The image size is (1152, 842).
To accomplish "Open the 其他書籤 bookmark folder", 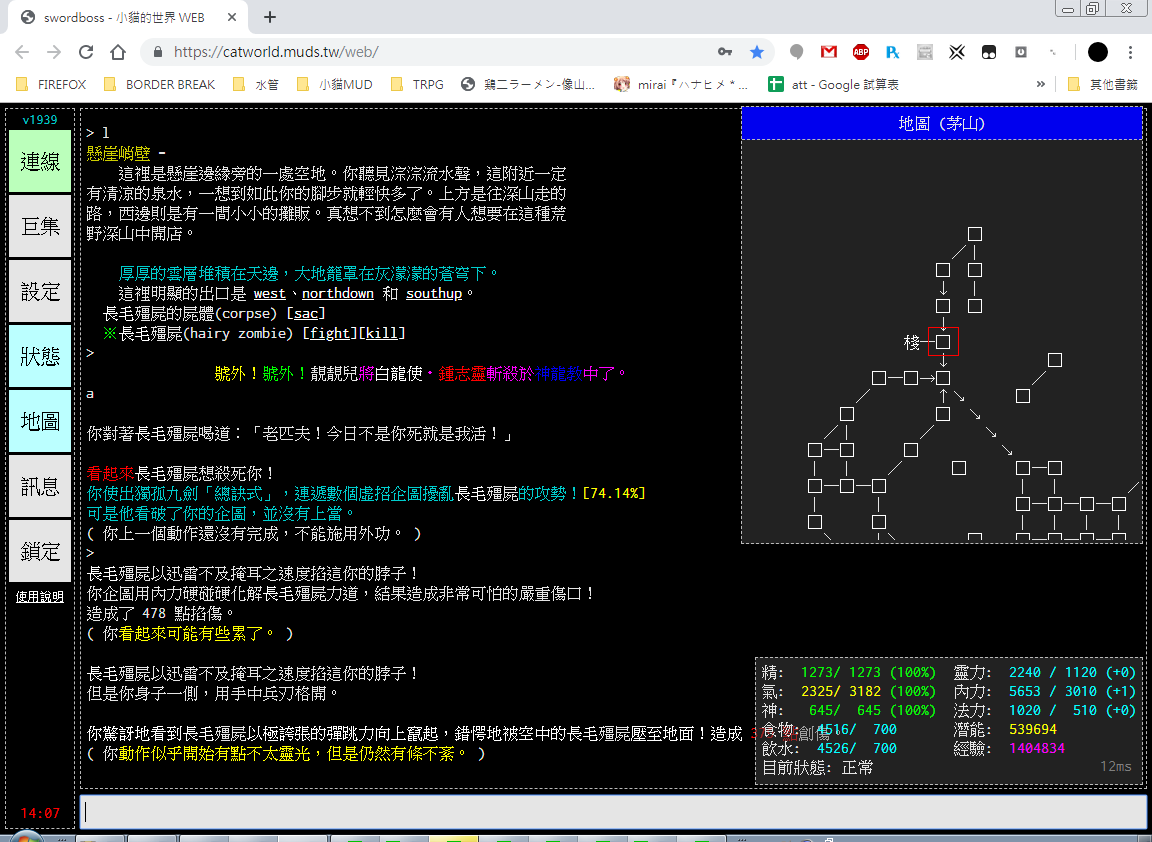I will (x=1103, y=84).
